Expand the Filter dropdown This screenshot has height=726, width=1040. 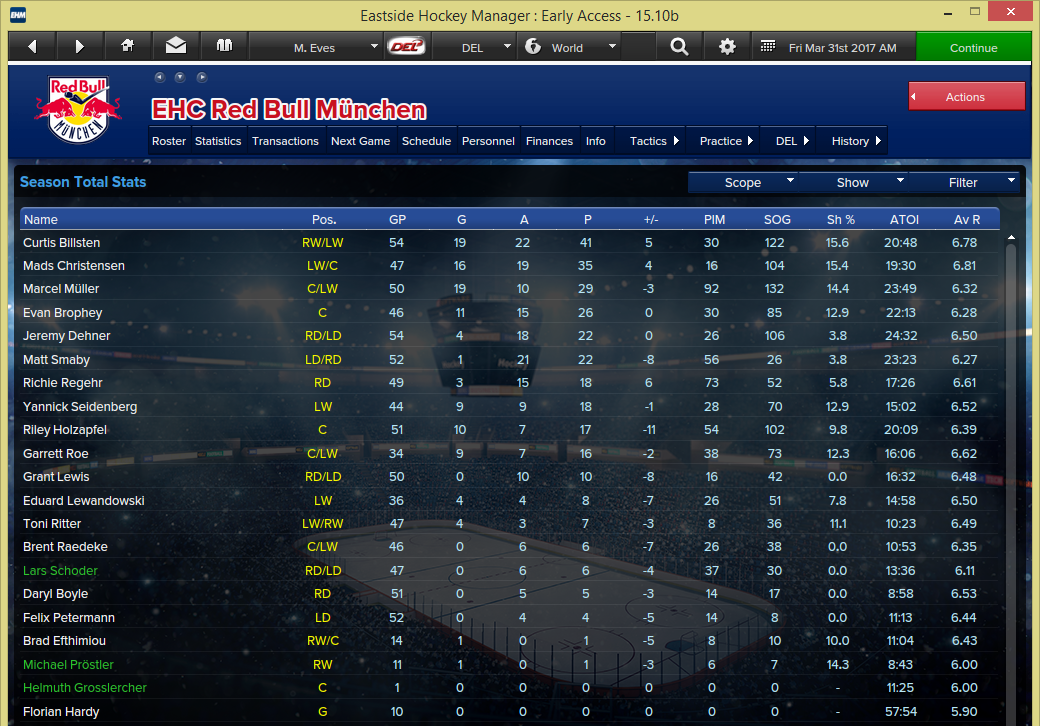pos(963,182)
